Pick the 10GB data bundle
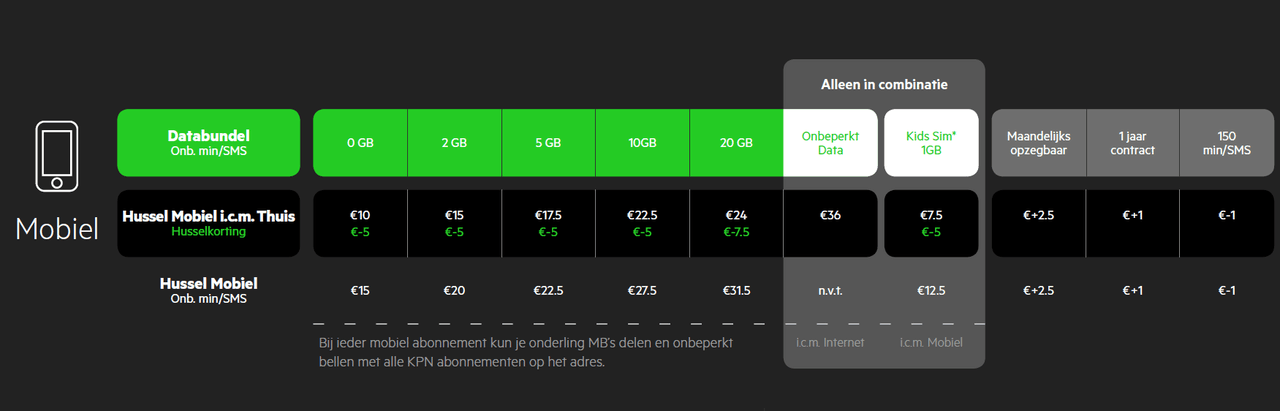This screenshot has height=411, width=1280. [642, 143]
